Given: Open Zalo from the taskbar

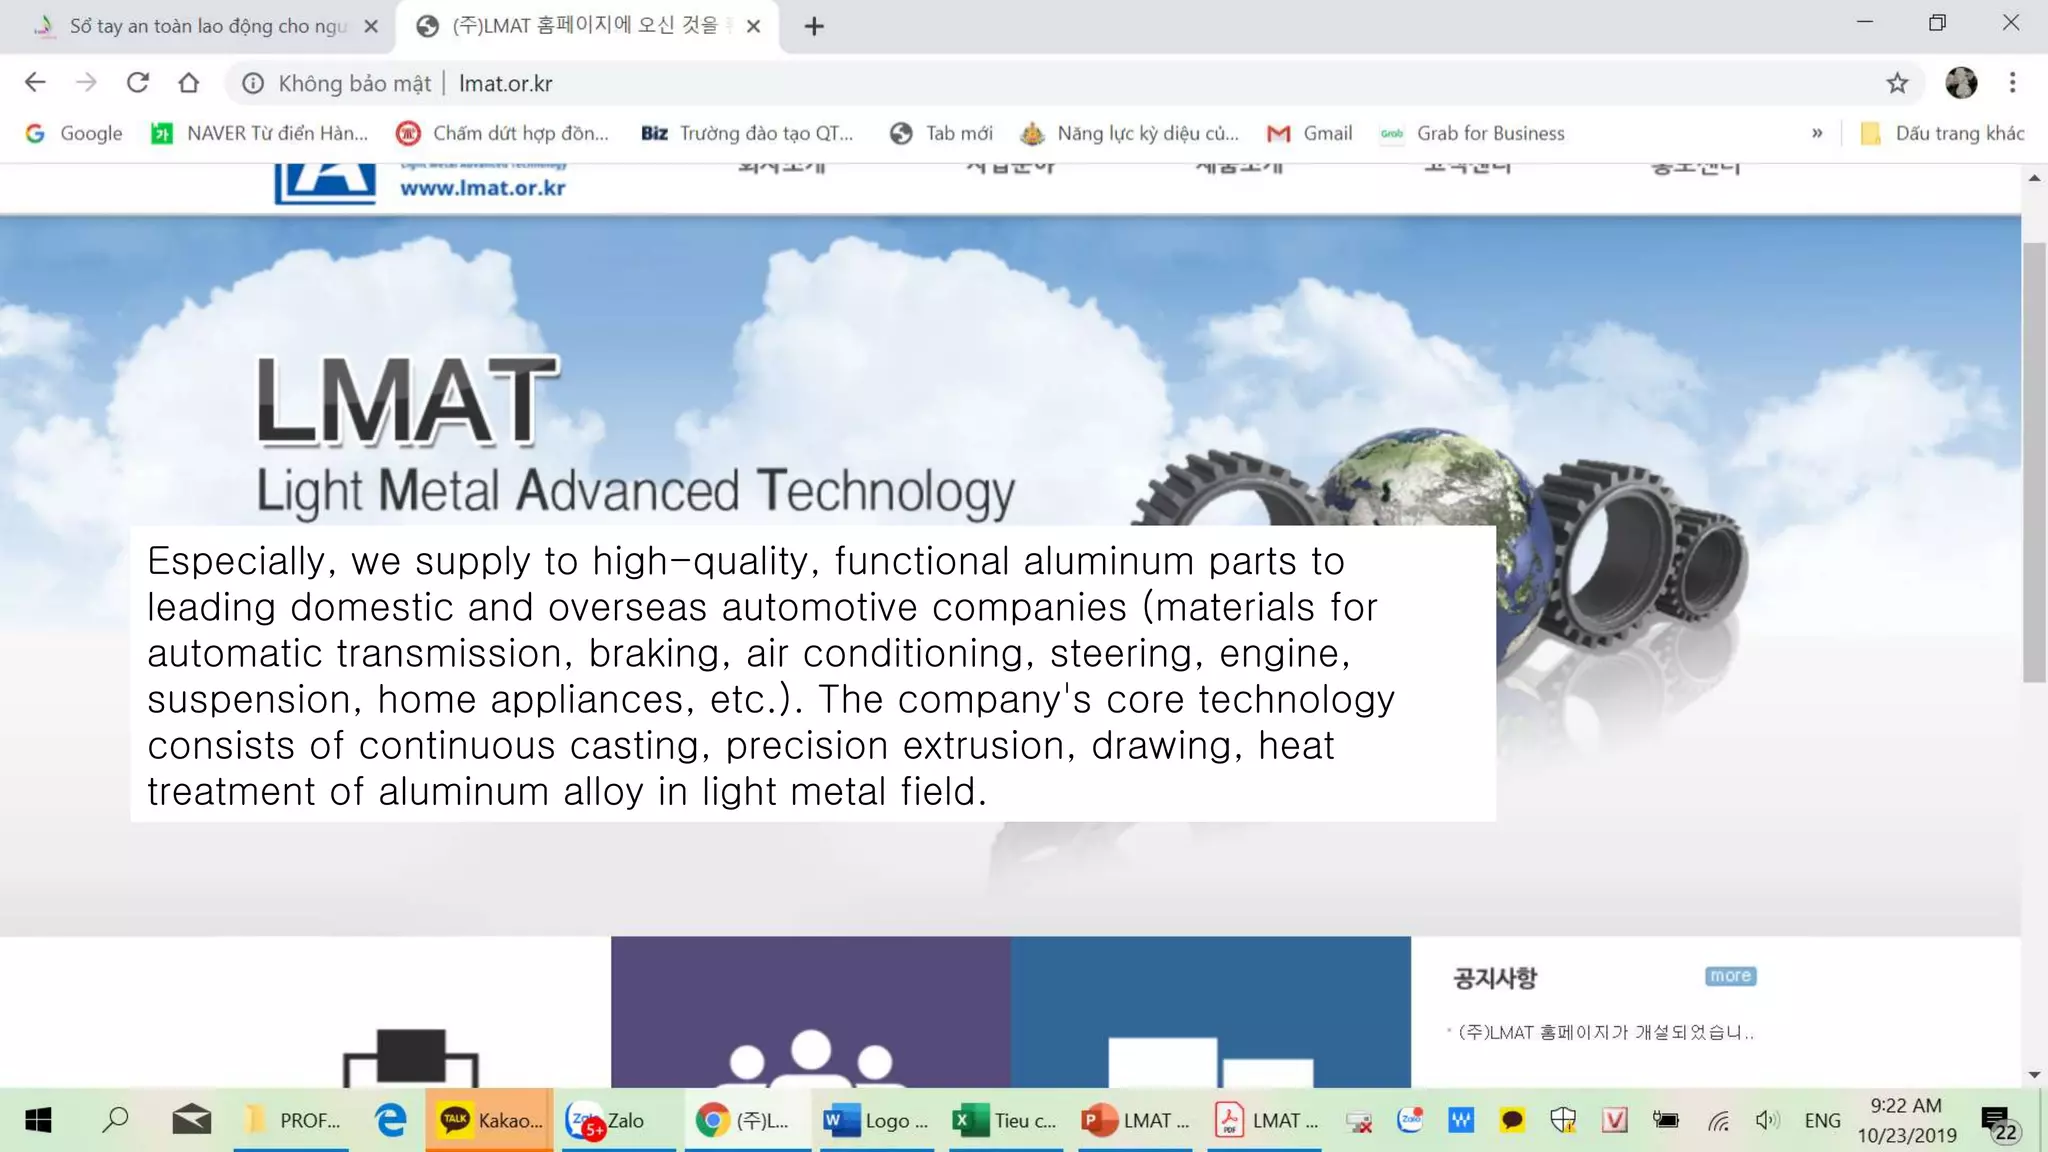Looking at the screenshot, I should 619,1120.
